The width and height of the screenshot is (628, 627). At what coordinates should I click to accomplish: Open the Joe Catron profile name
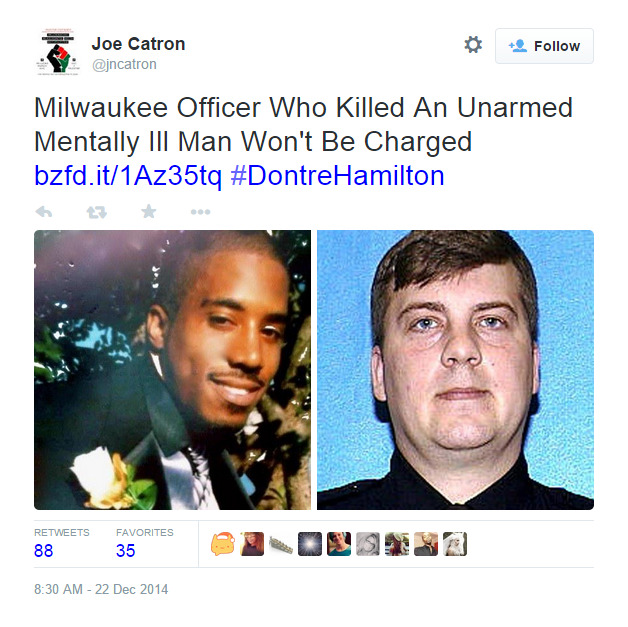(138, 44)
